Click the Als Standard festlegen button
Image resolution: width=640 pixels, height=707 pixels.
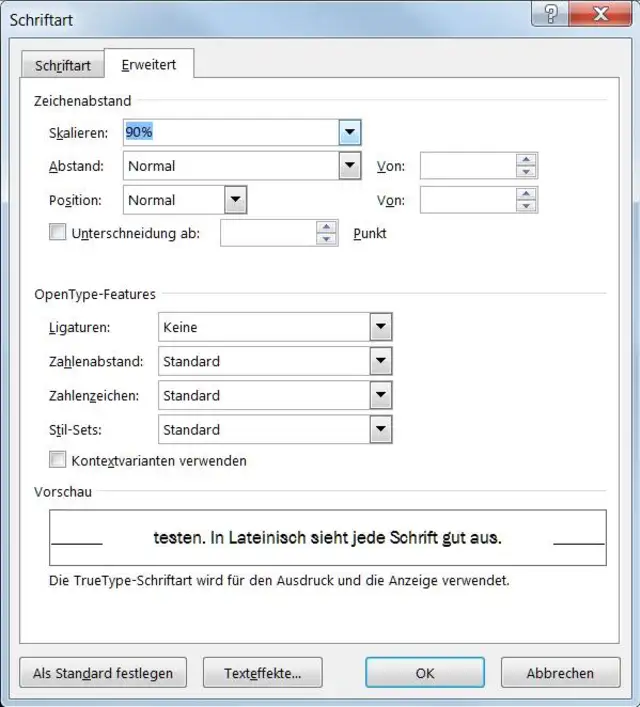tap(103, 673)
